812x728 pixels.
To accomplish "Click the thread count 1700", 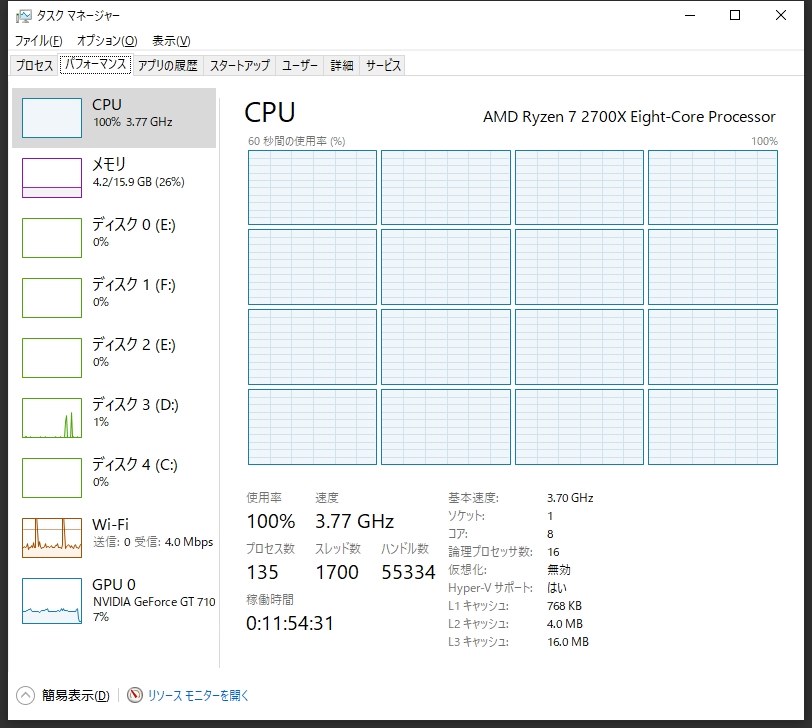I will pos(337,572).
